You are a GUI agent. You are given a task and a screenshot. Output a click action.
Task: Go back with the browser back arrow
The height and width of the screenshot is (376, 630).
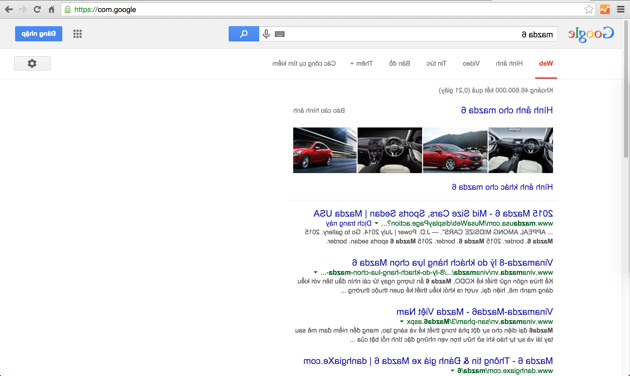(8, 9)
